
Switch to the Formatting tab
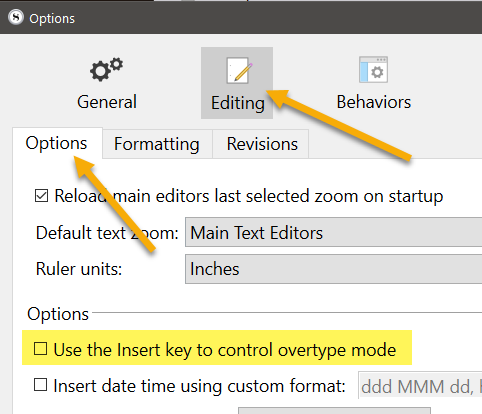pos(157,144)
